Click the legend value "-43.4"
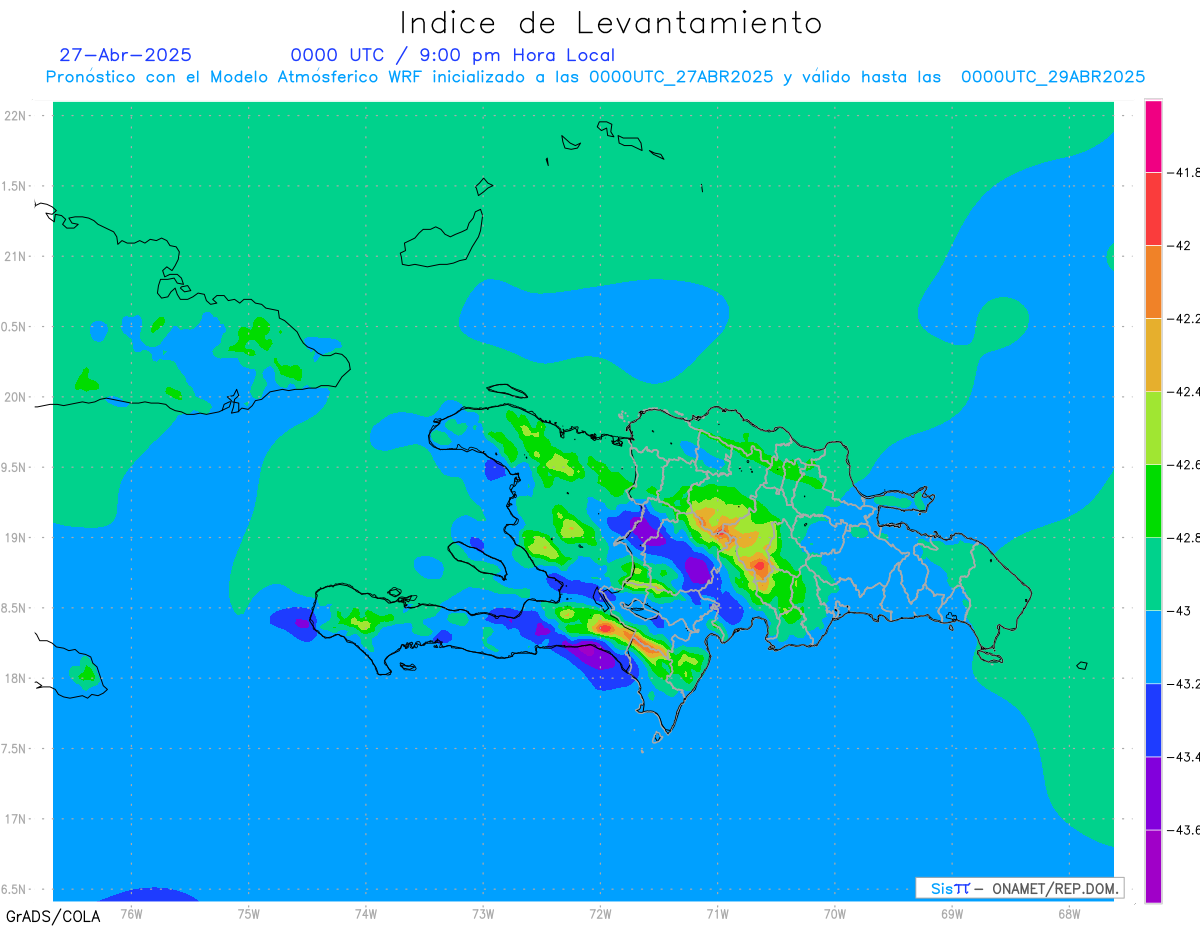Screen dimensions: 1200x927 click(1186, 756)
